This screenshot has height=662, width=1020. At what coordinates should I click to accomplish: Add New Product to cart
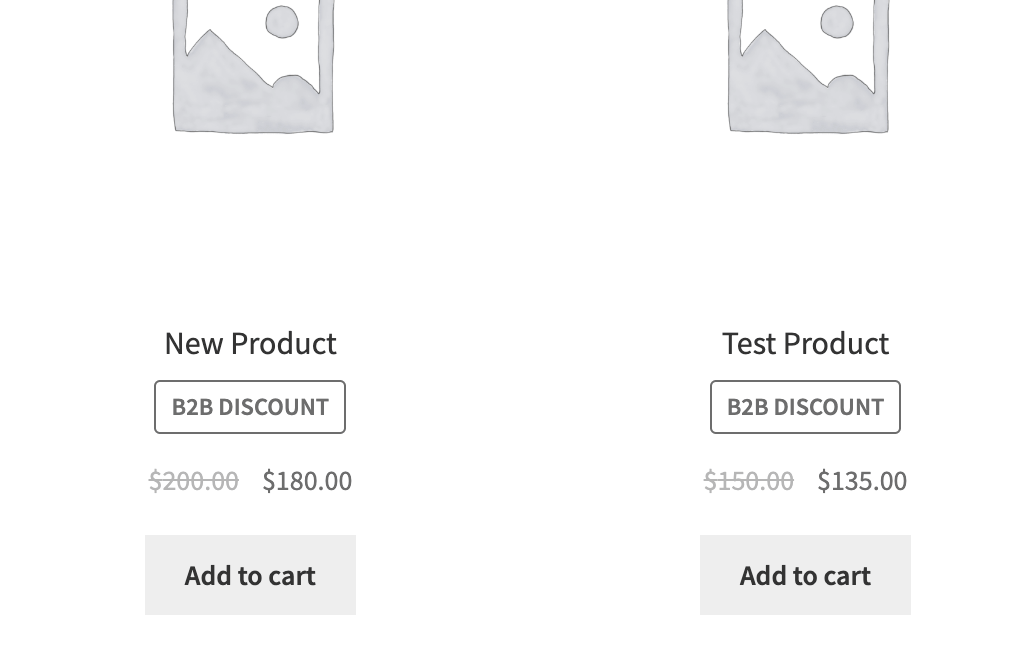pos(250,575)
